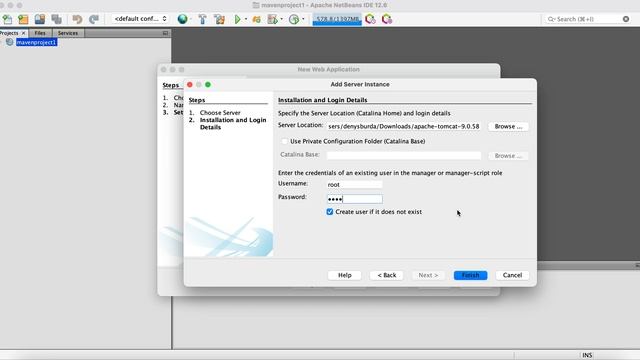
Task: Click the green Run Project icon
Action: [x=237, y=19]
